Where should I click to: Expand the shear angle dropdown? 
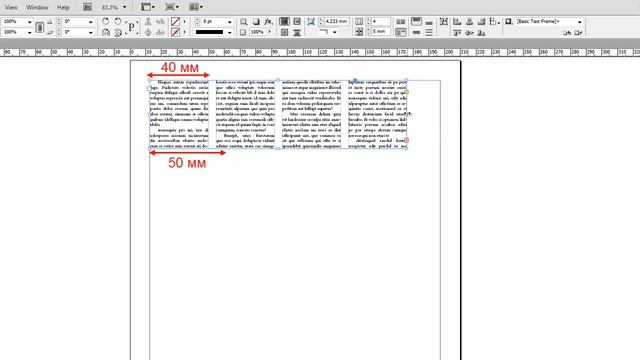91,32
